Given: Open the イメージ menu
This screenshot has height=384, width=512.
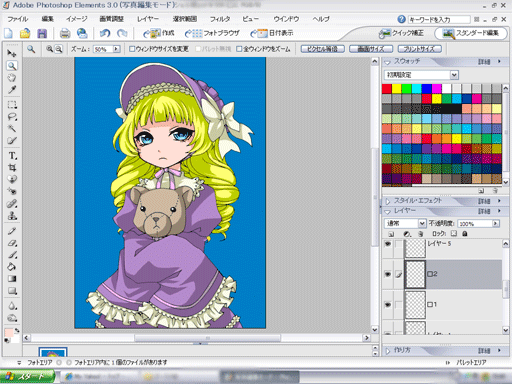Looking at the screenshot, I should tap(77, 19).
